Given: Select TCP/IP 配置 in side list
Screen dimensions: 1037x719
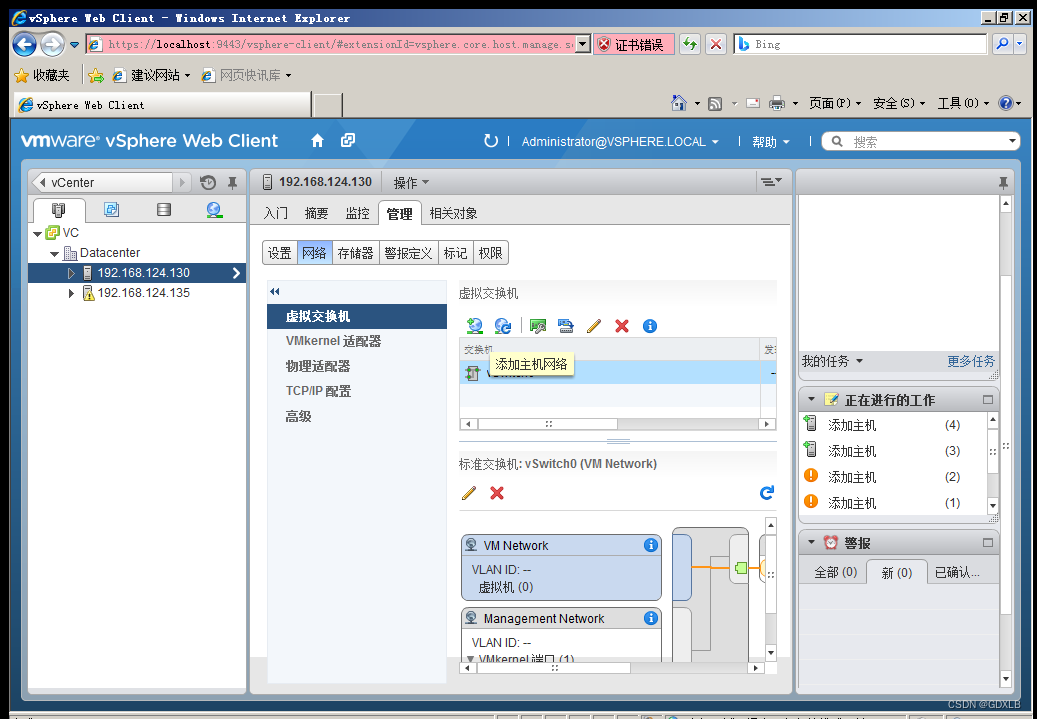Looking at the screenshot, I should pos(357,391).
